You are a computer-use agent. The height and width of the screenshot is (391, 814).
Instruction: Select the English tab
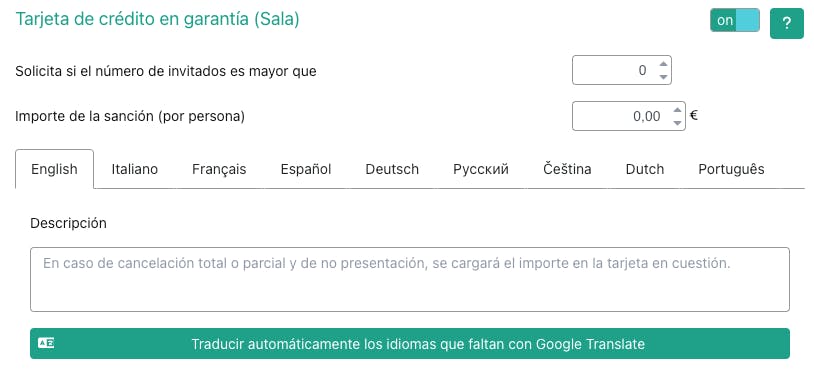[x=55, y=169]
